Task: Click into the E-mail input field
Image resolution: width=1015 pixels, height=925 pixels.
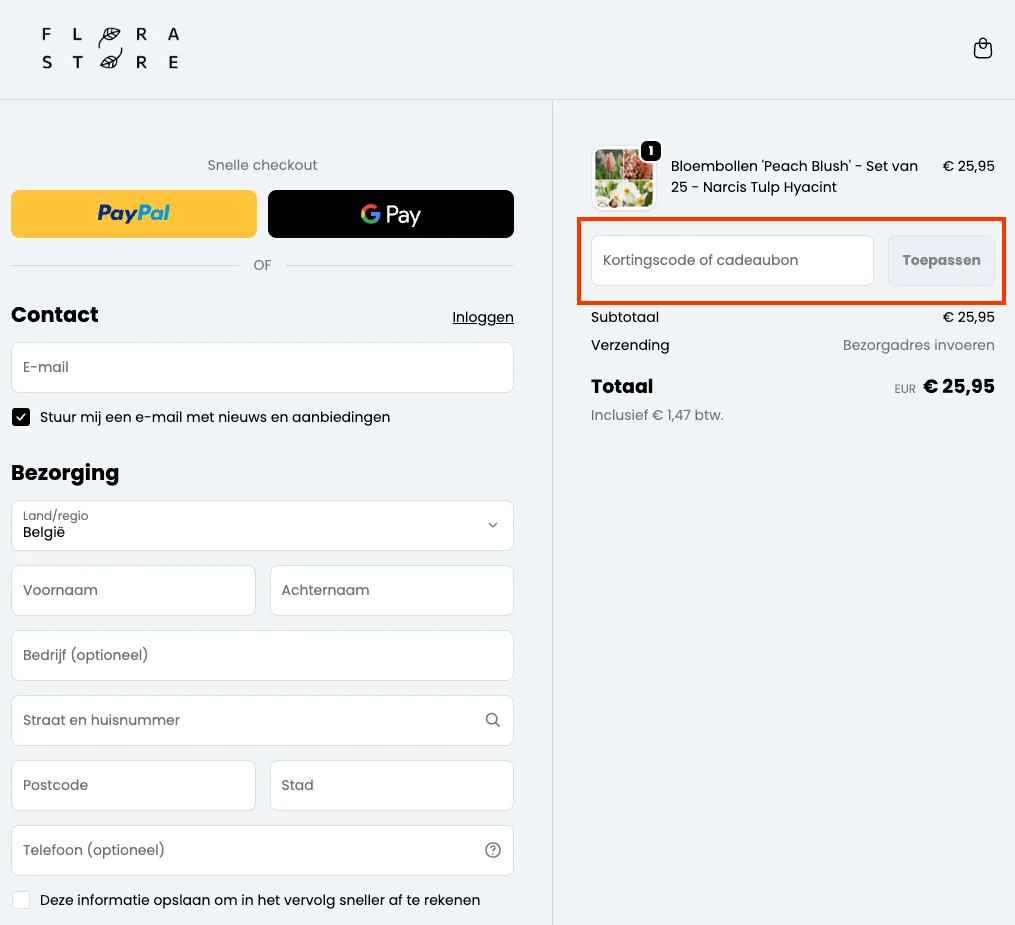Action: click(x=262, y=367)
